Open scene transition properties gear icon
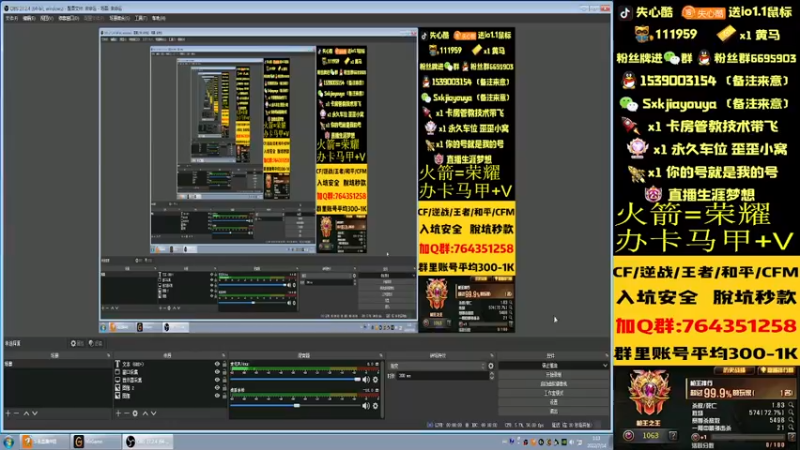The height and width of the screenshot is (450, 800). pos(491,366)
